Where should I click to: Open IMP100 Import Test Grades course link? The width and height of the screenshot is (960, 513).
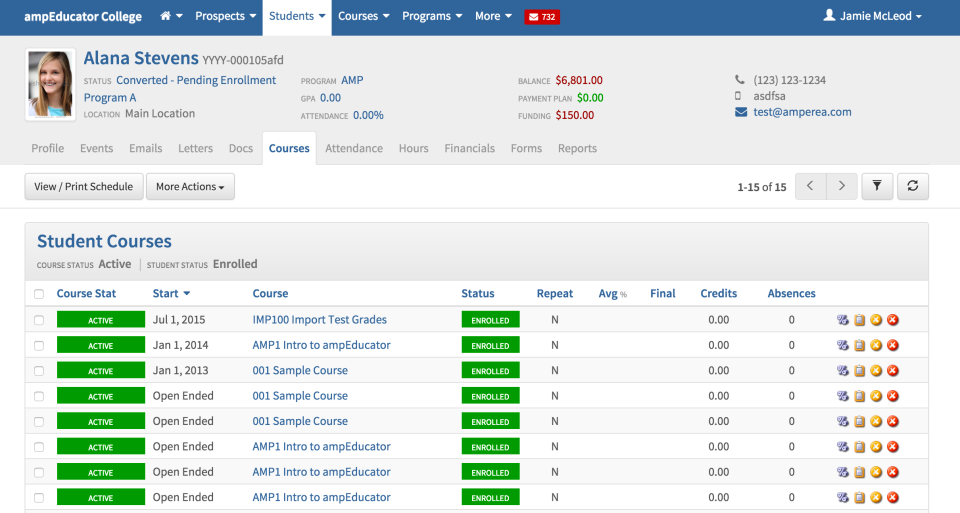(x=320, y=320)
